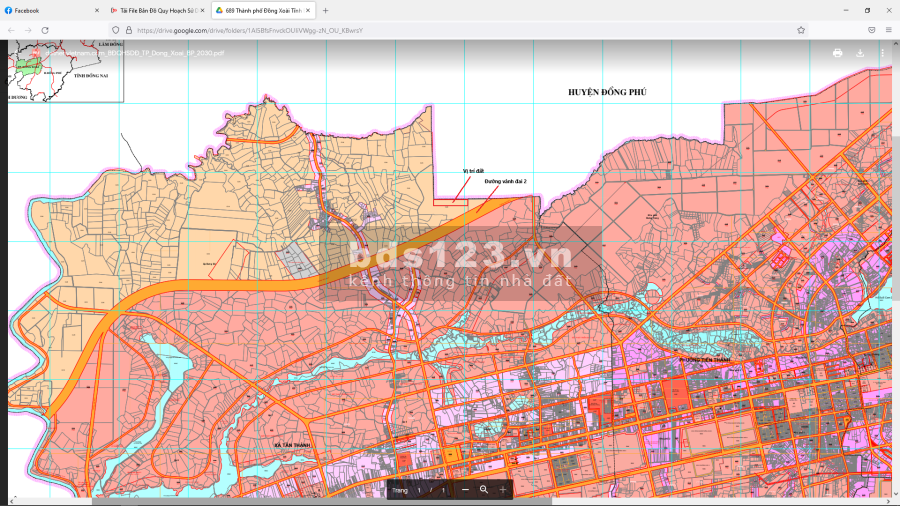The image size is (900, 506).
Task: Minimize the browser window
Action: click(x=845, y=10)
